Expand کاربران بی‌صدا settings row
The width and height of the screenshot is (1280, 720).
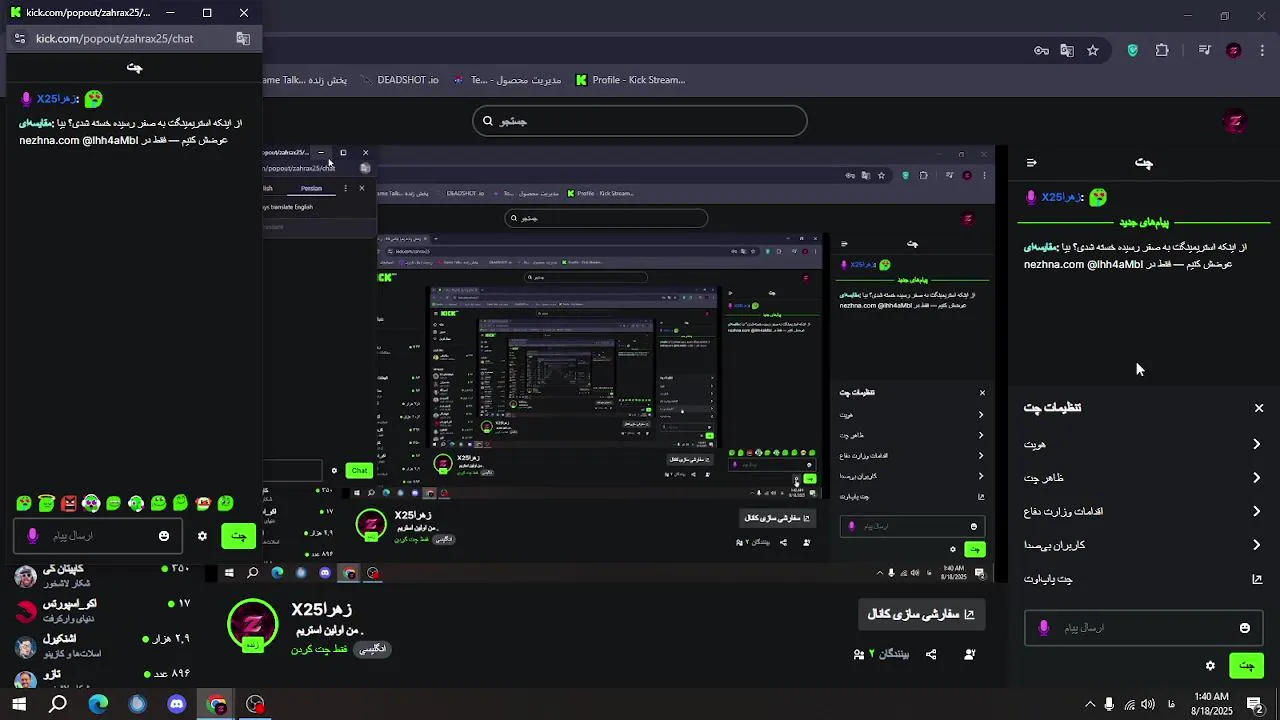tap(1143, 545)
